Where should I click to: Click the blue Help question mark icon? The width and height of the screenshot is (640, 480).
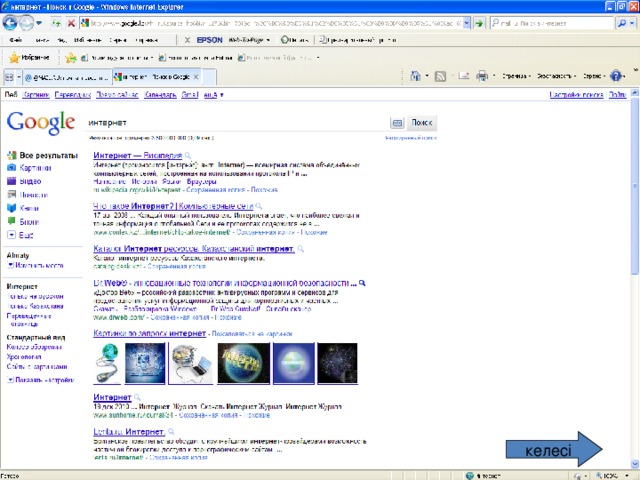[616, 76]
